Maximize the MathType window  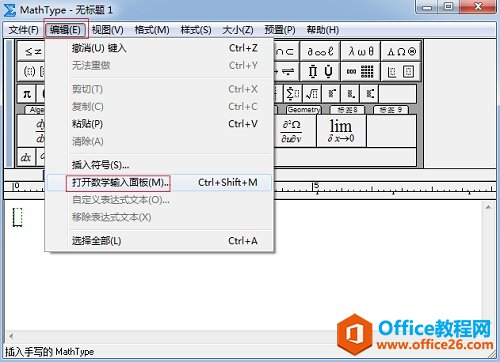coord(449,7)
